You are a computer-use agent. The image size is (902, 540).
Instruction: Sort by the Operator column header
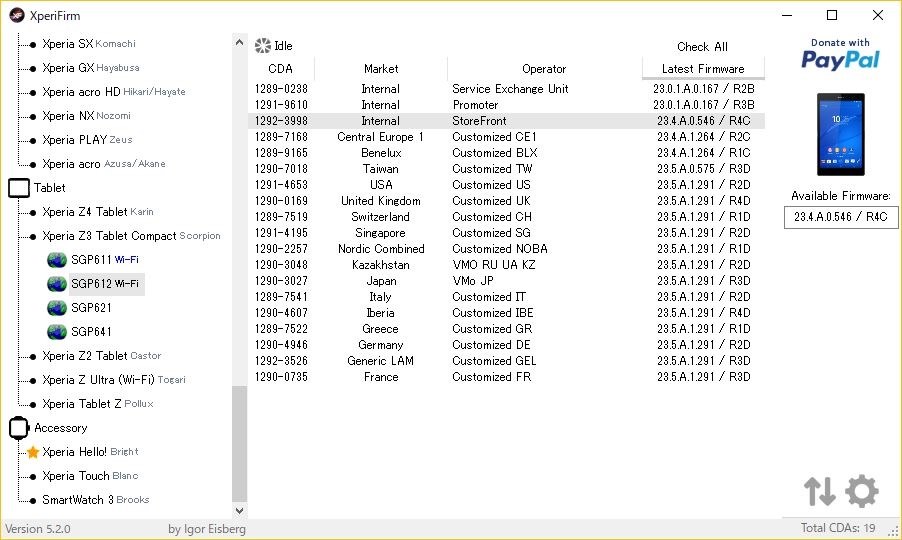544,68
